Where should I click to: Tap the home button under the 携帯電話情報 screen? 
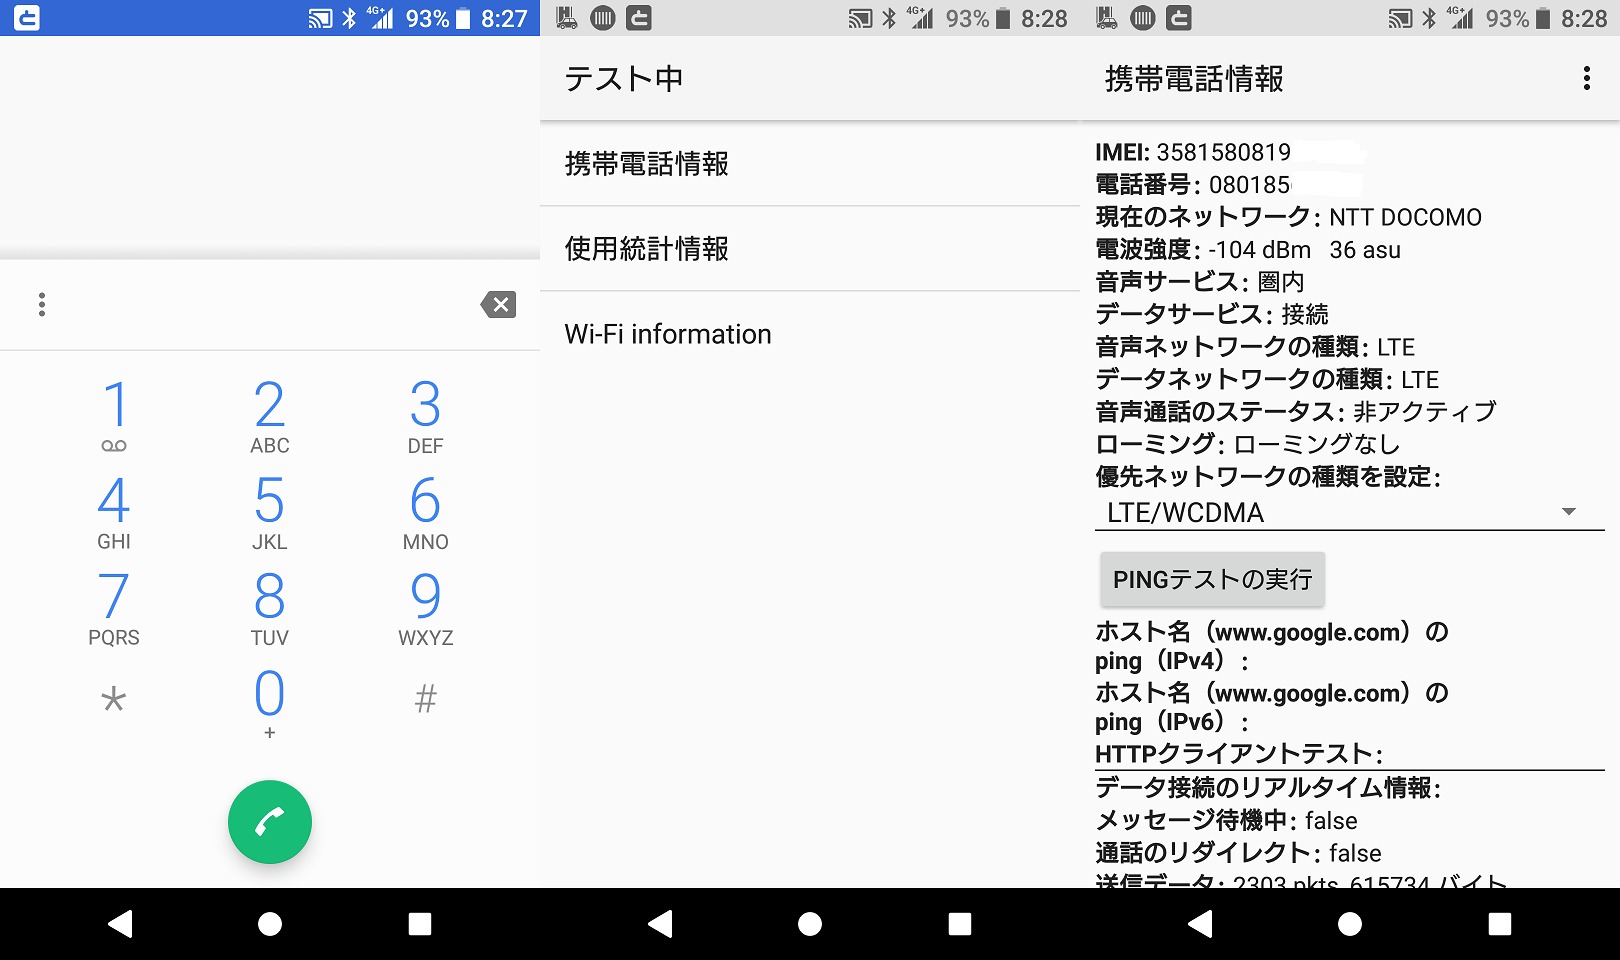point(1350,924)
